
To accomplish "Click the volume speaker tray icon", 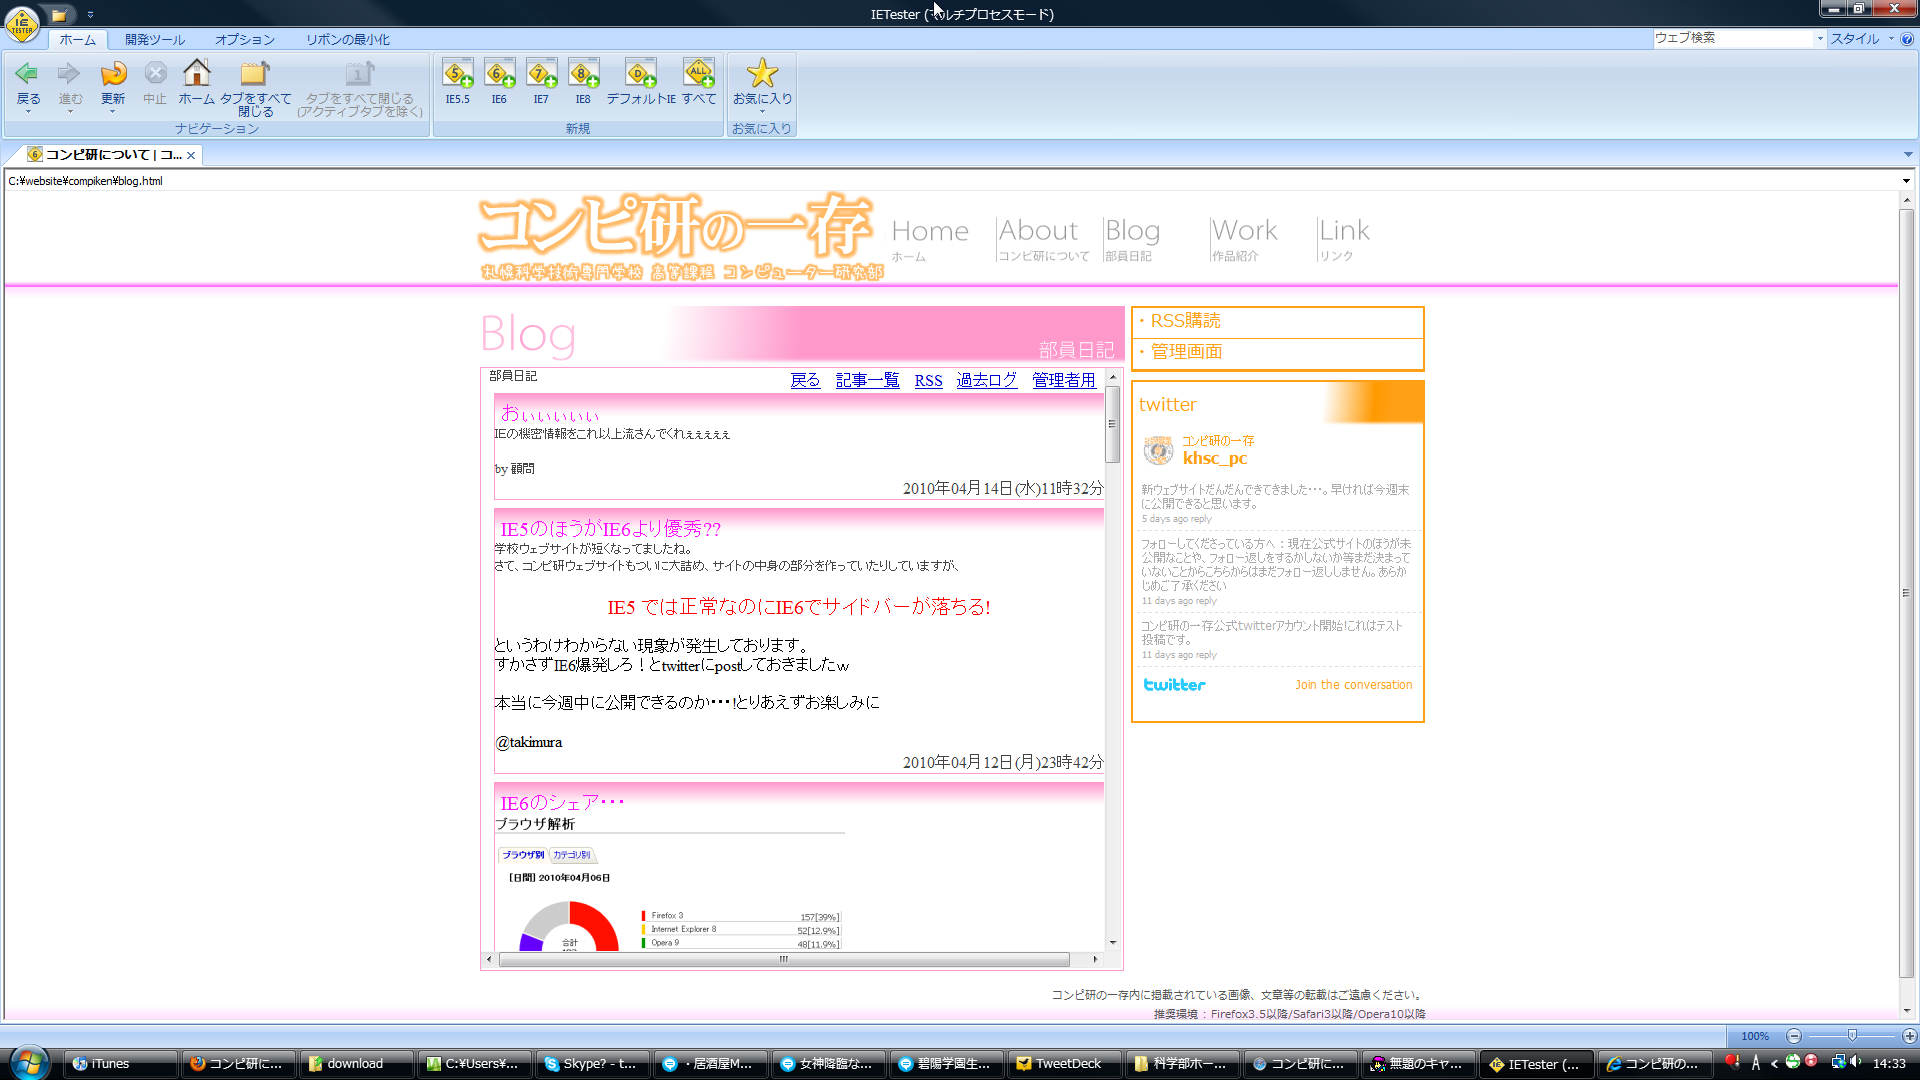I will coord(1856,1062).
